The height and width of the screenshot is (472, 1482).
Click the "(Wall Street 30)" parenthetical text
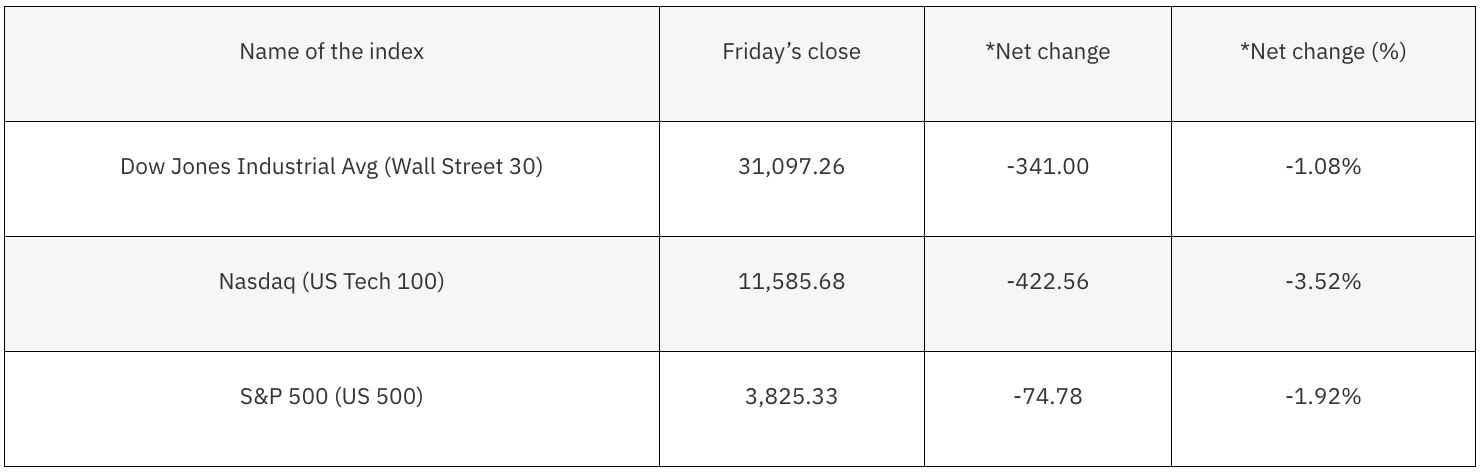tap(464, 166)
